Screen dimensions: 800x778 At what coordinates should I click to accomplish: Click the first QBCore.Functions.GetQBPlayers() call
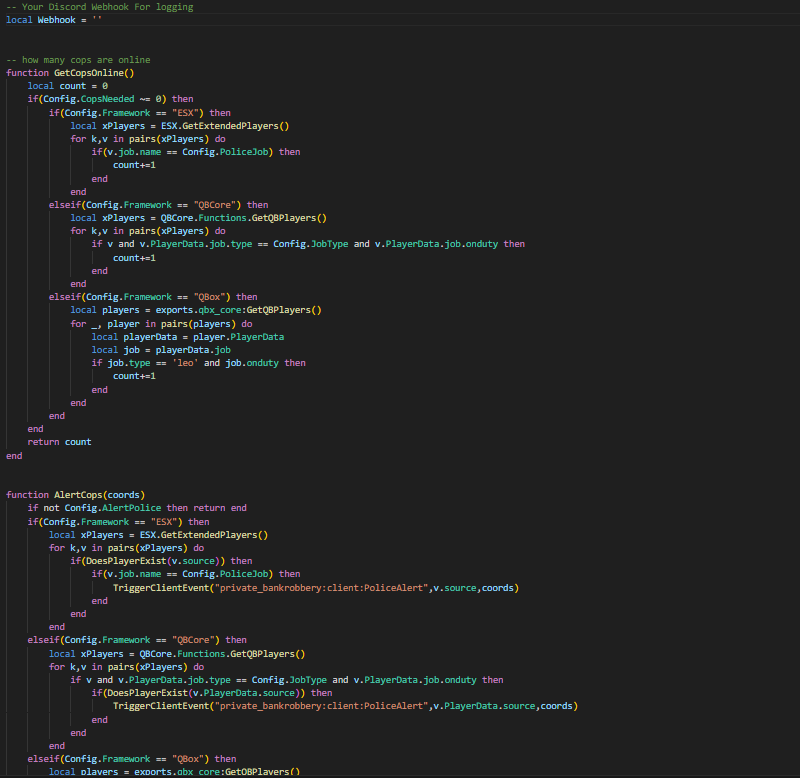(243, 218)
